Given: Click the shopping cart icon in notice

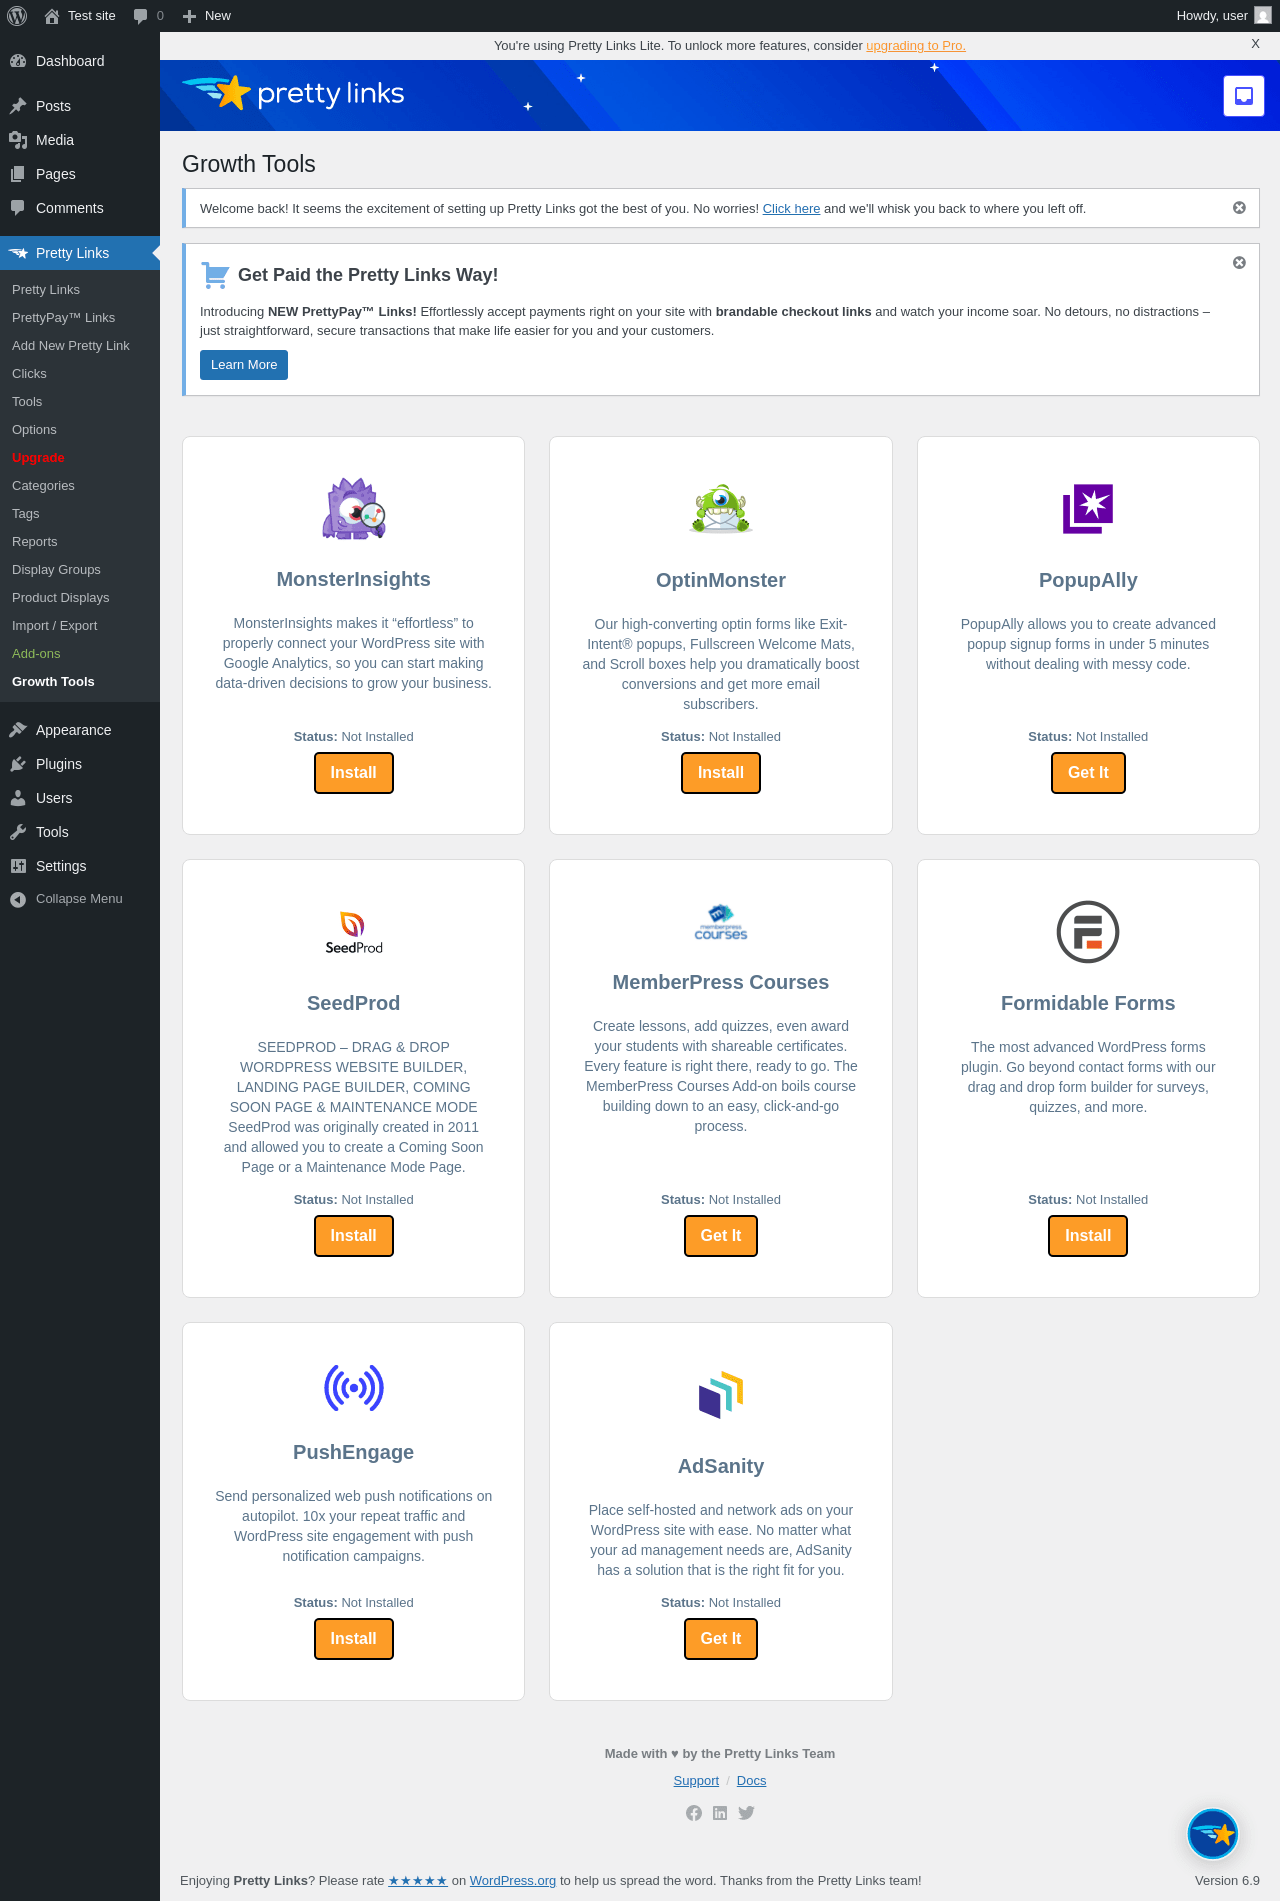Looking at the screenshot, I should (x=215, y=274).
